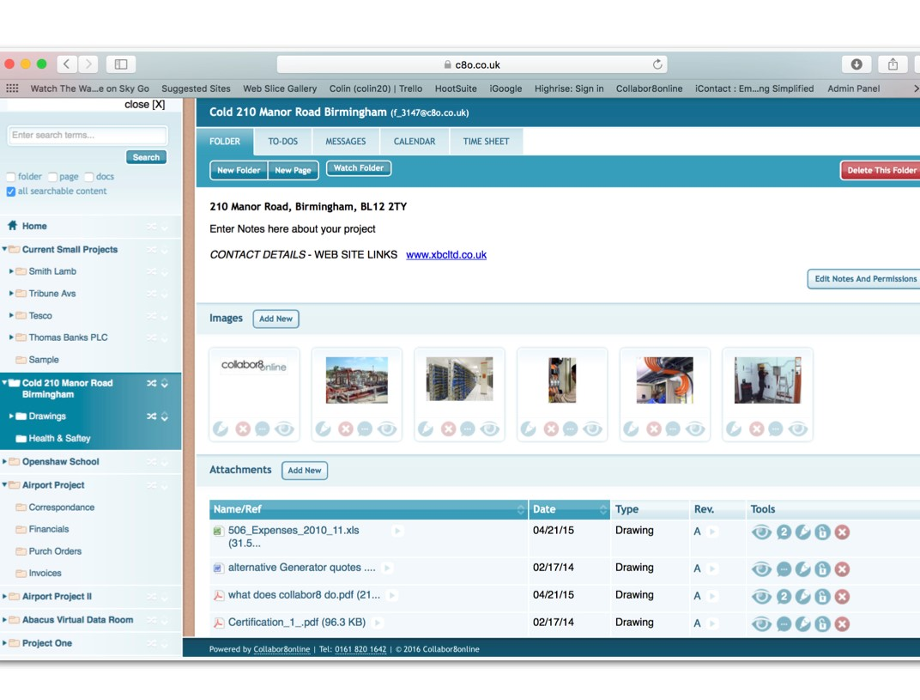Click the Home icon in sidebar
920x700 pixels.
click(12, 225)
